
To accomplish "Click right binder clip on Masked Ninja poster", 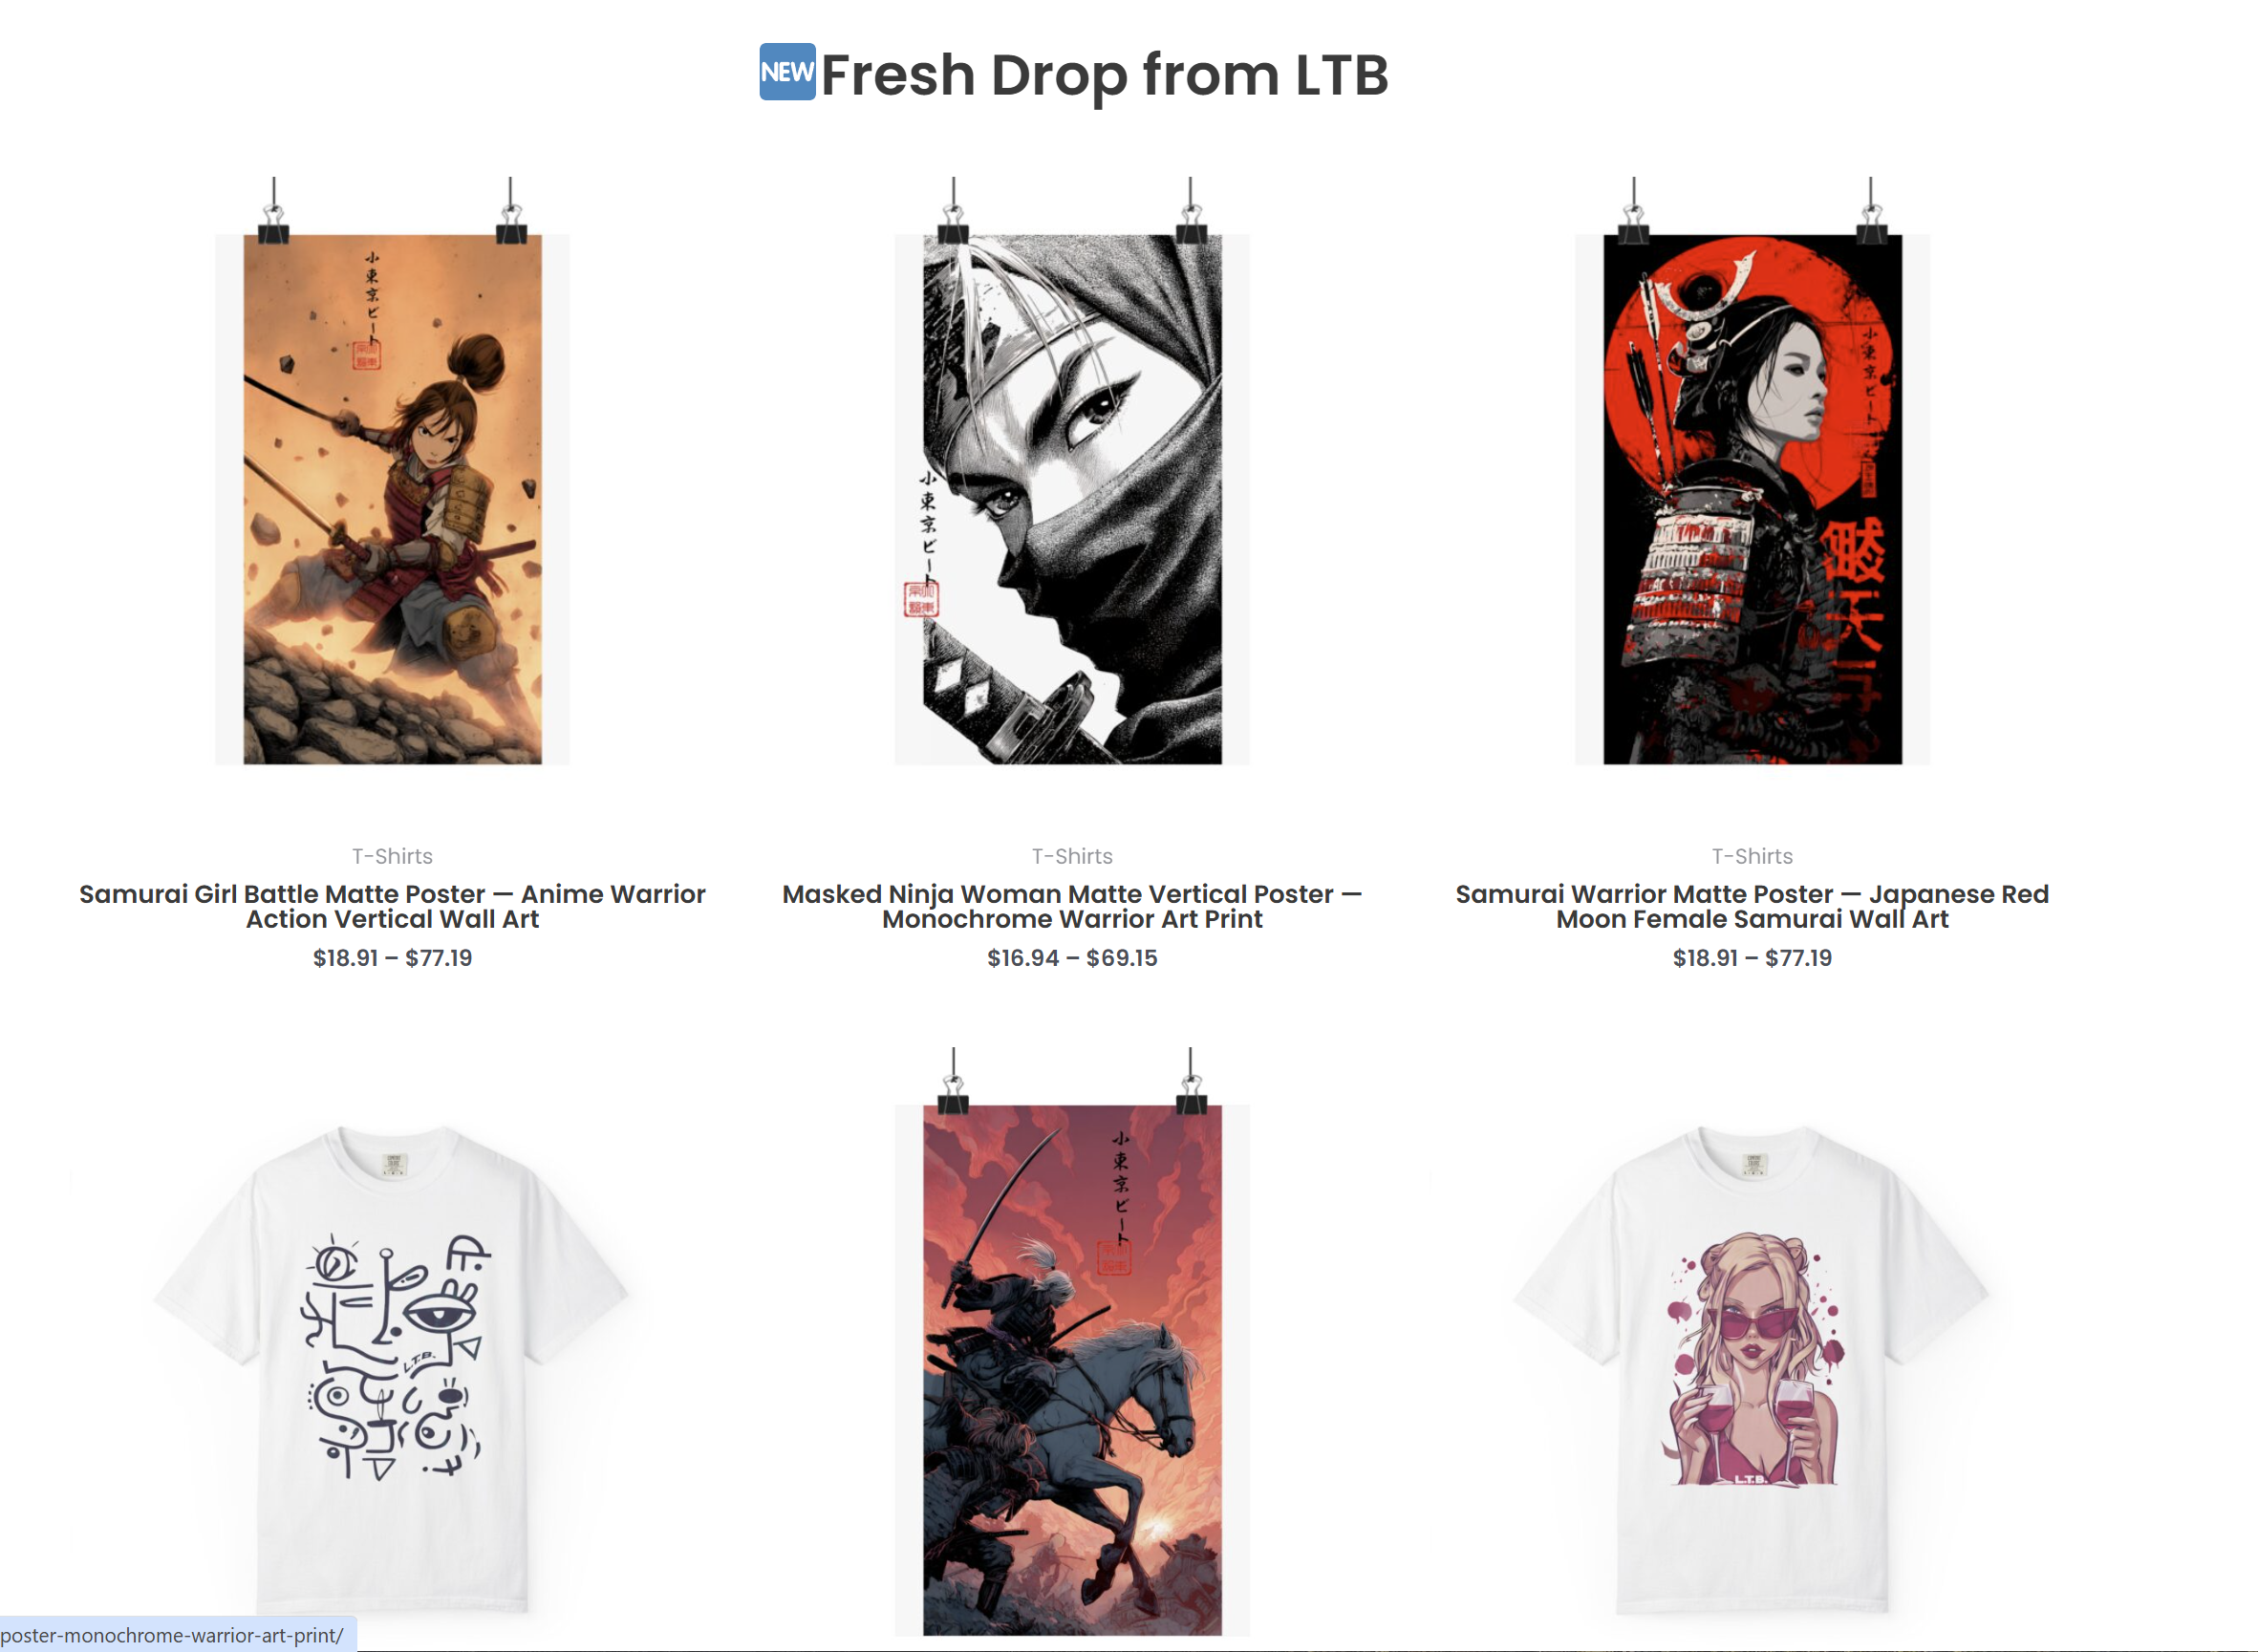I will pyautogui.click(x=1190, y=212).
